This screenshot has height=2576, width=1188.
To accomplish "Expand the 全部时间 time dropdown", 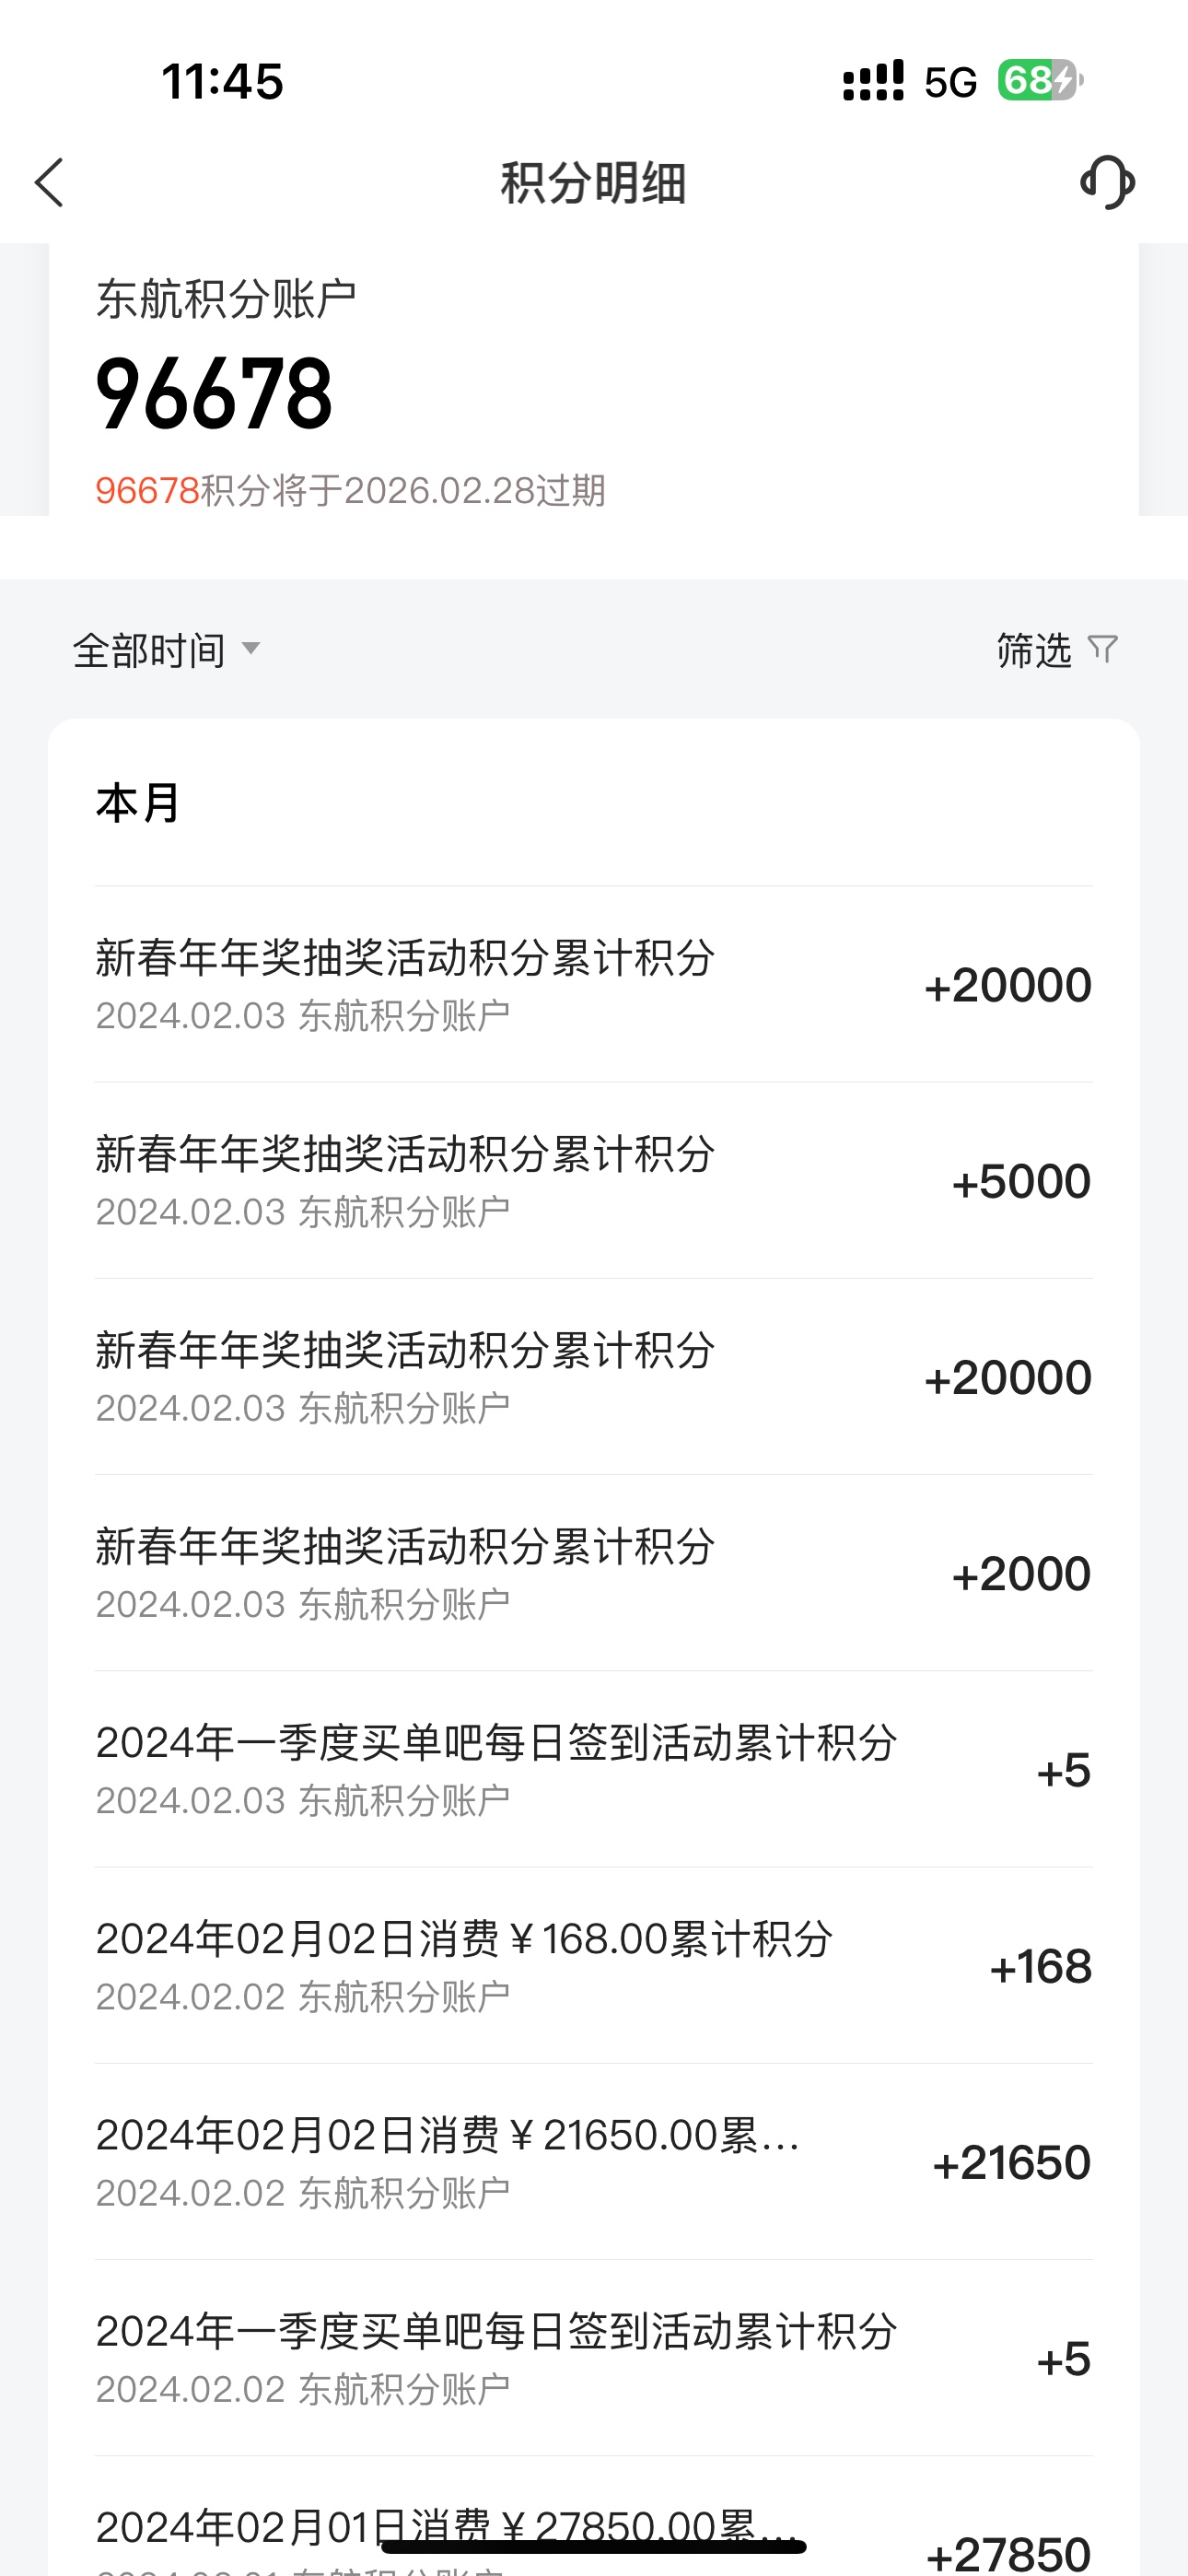I will coord(167,650).
